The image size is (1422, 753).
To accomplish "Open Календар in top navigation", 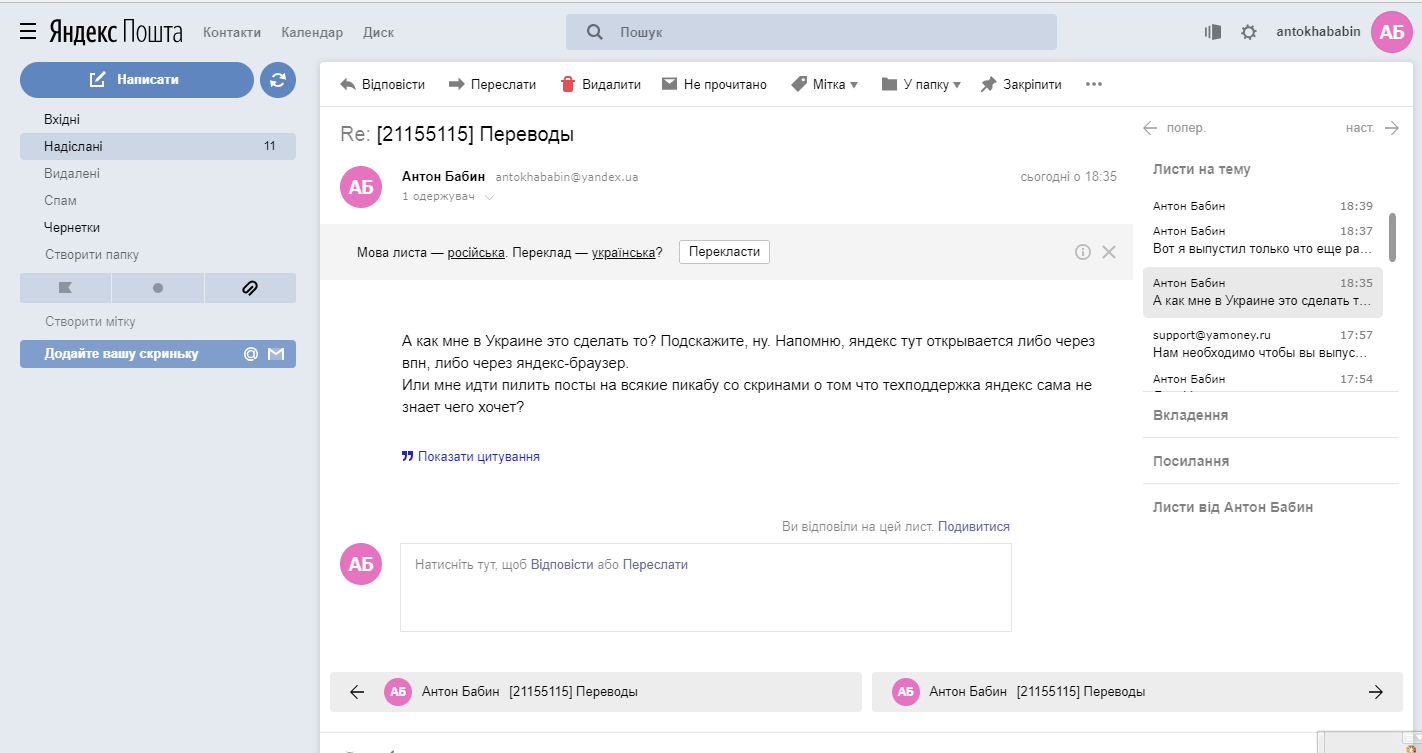I will tap(312, 32).
